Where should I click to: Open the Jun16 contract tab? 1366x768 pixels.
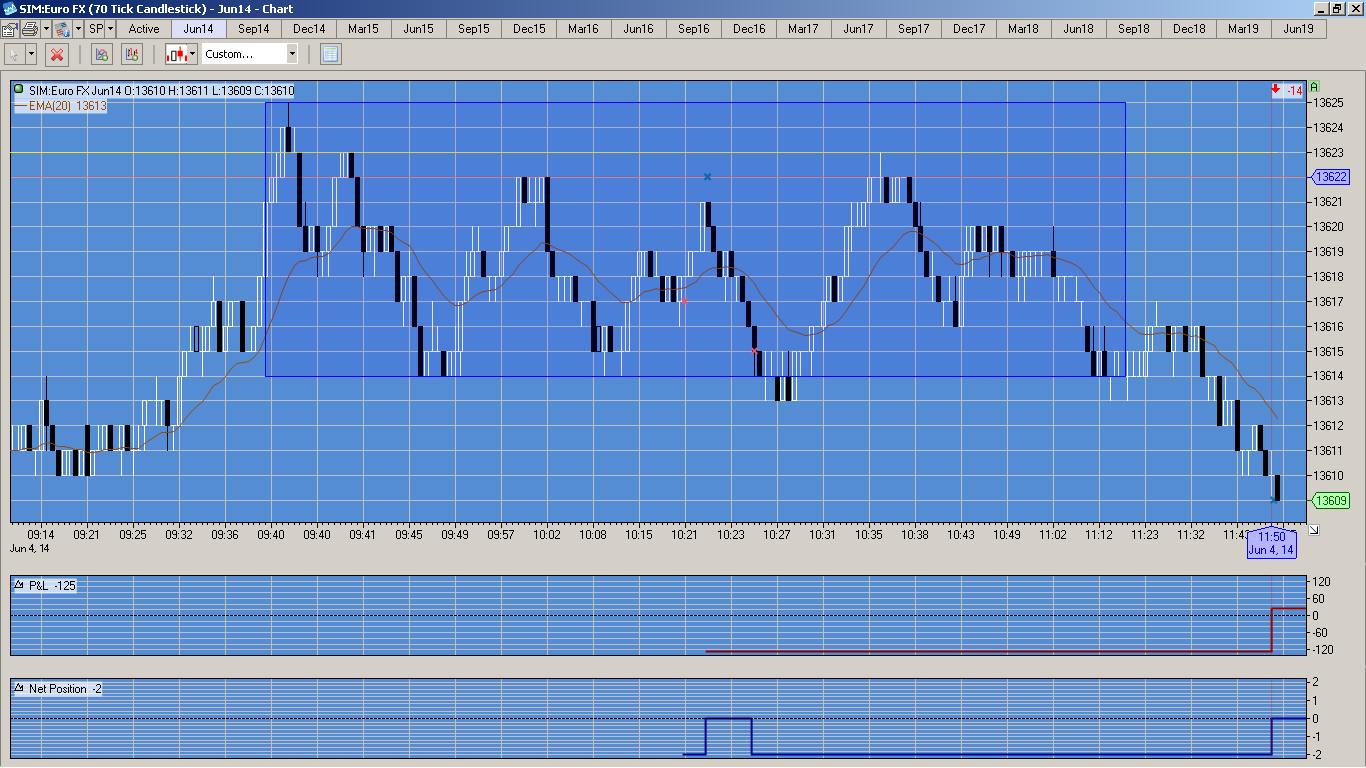[x=639, y=29]
